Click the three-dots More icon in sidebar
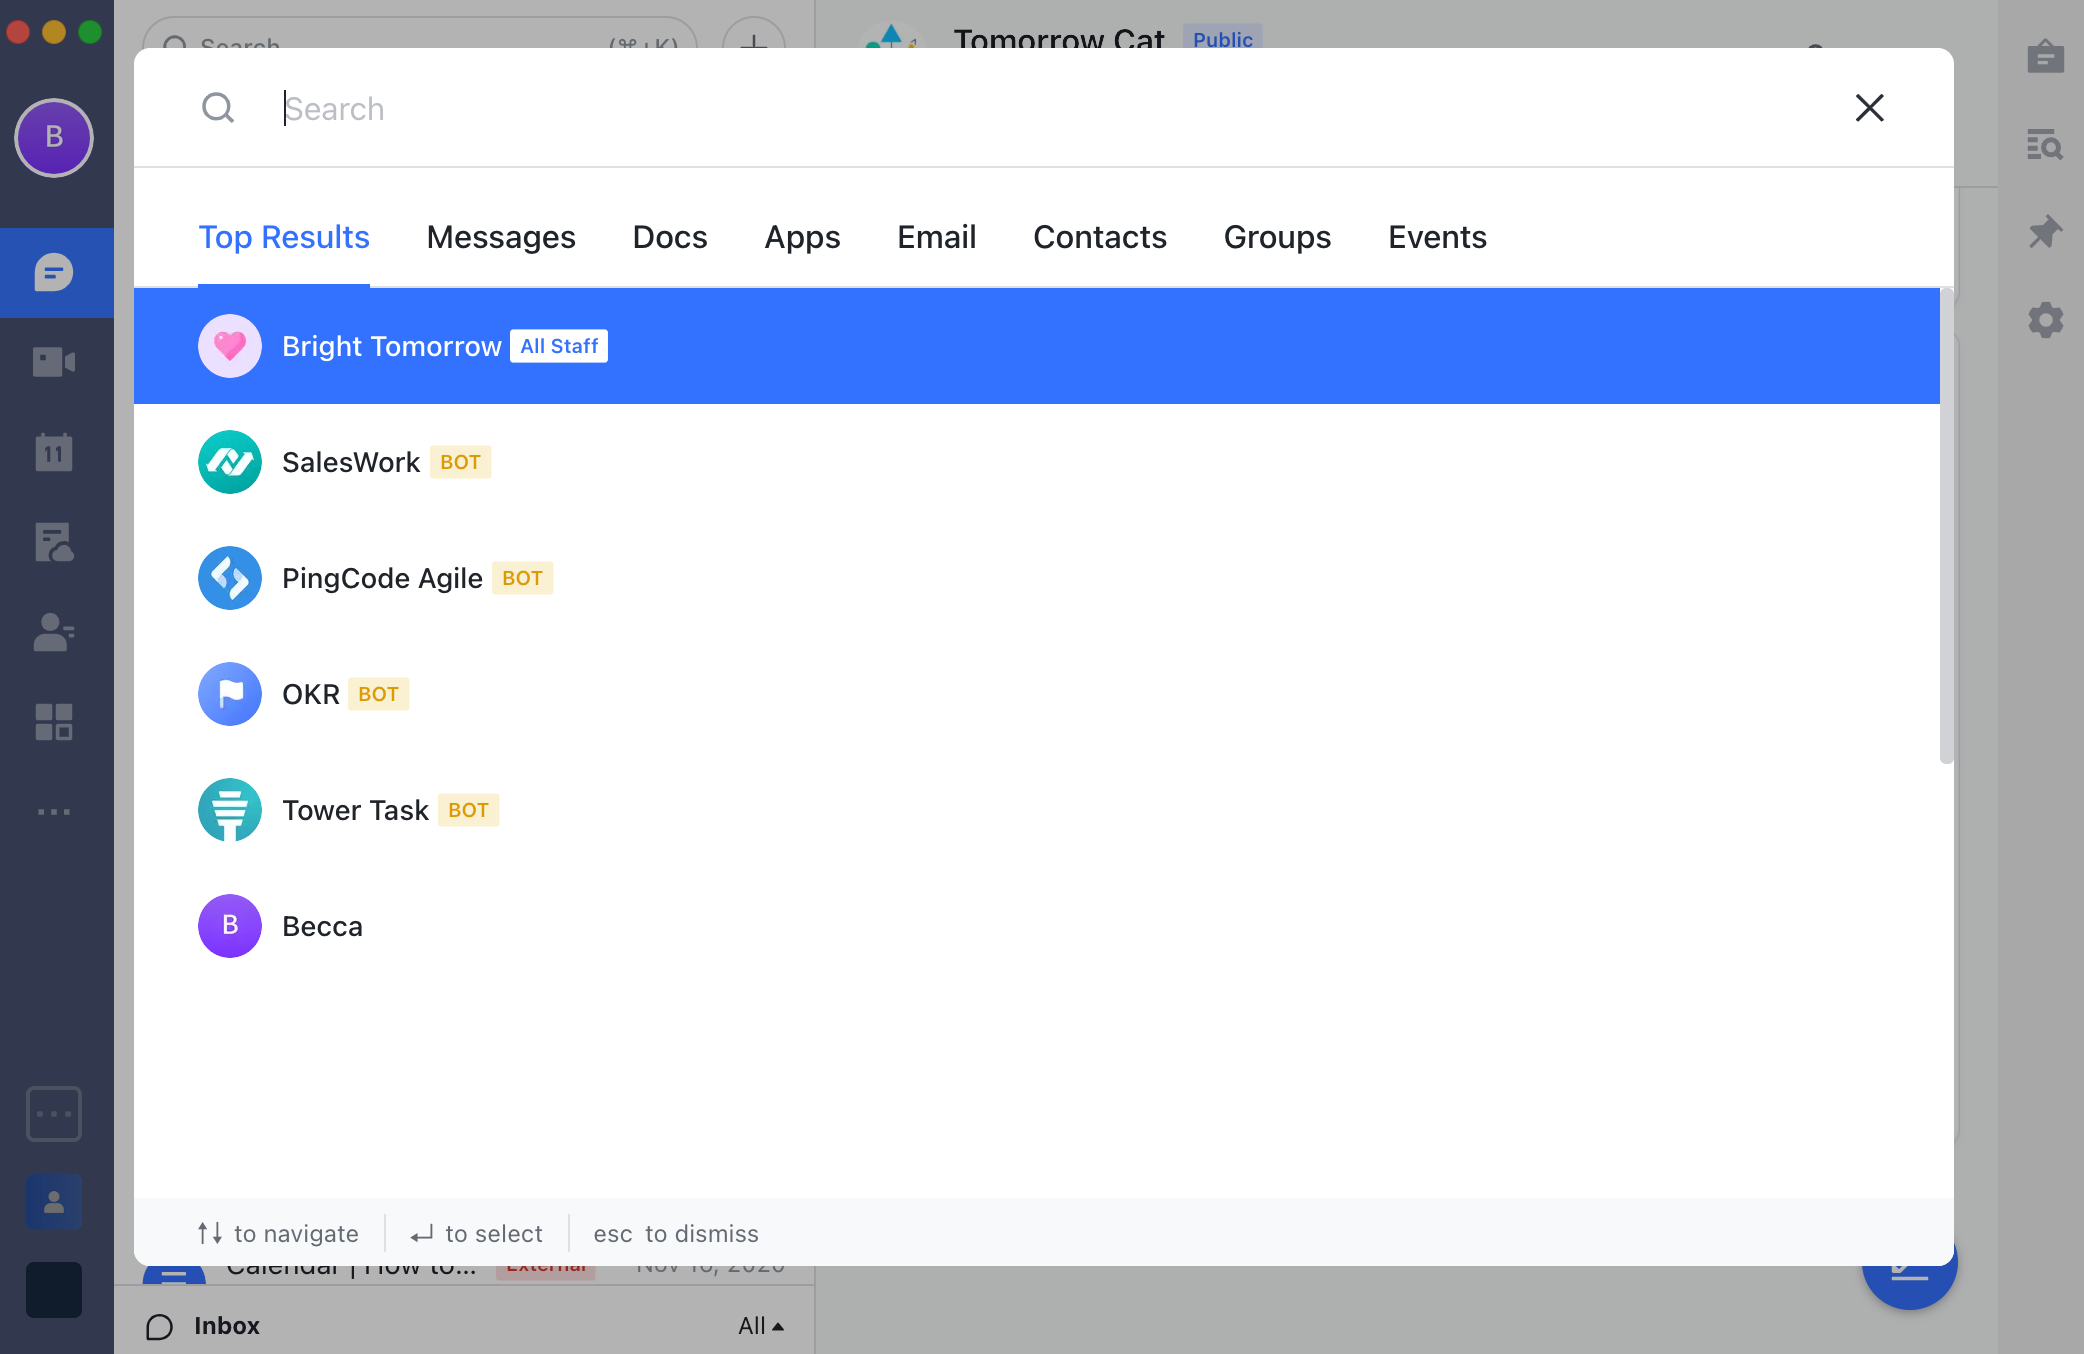 [x=54, y=812]
